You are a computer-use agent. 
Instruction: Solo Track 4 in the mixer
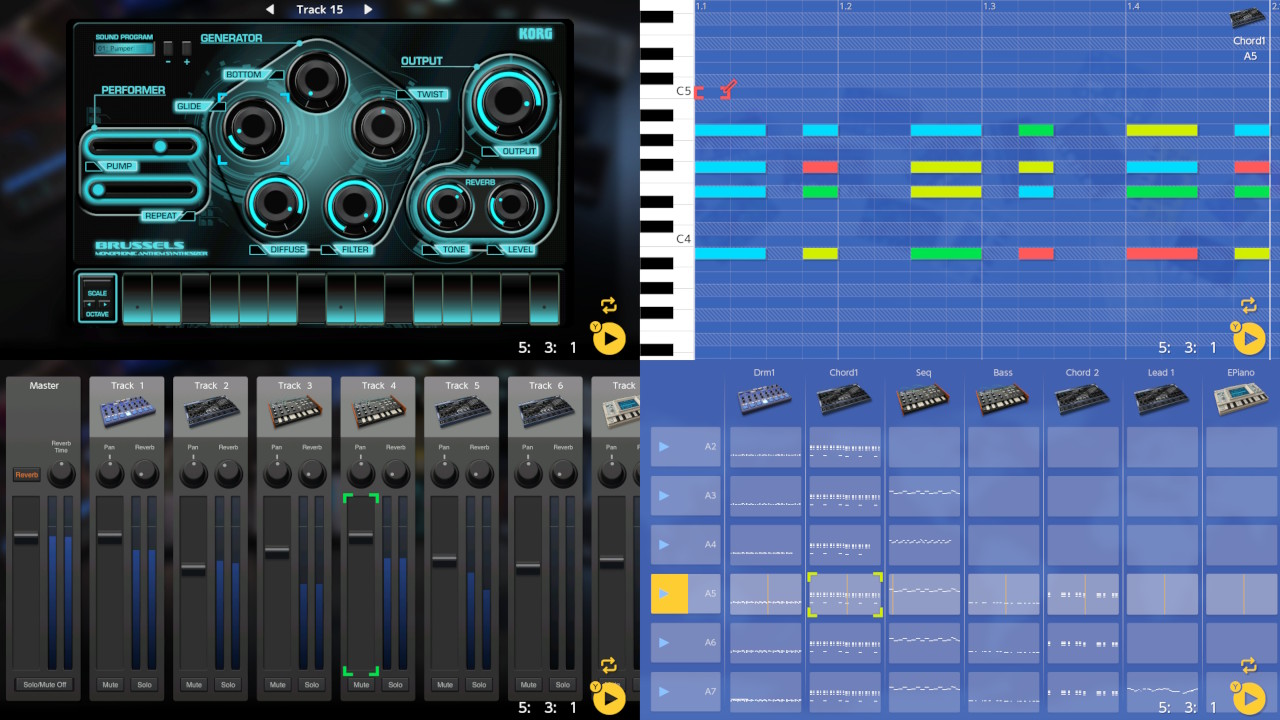(x=395, y=685)
